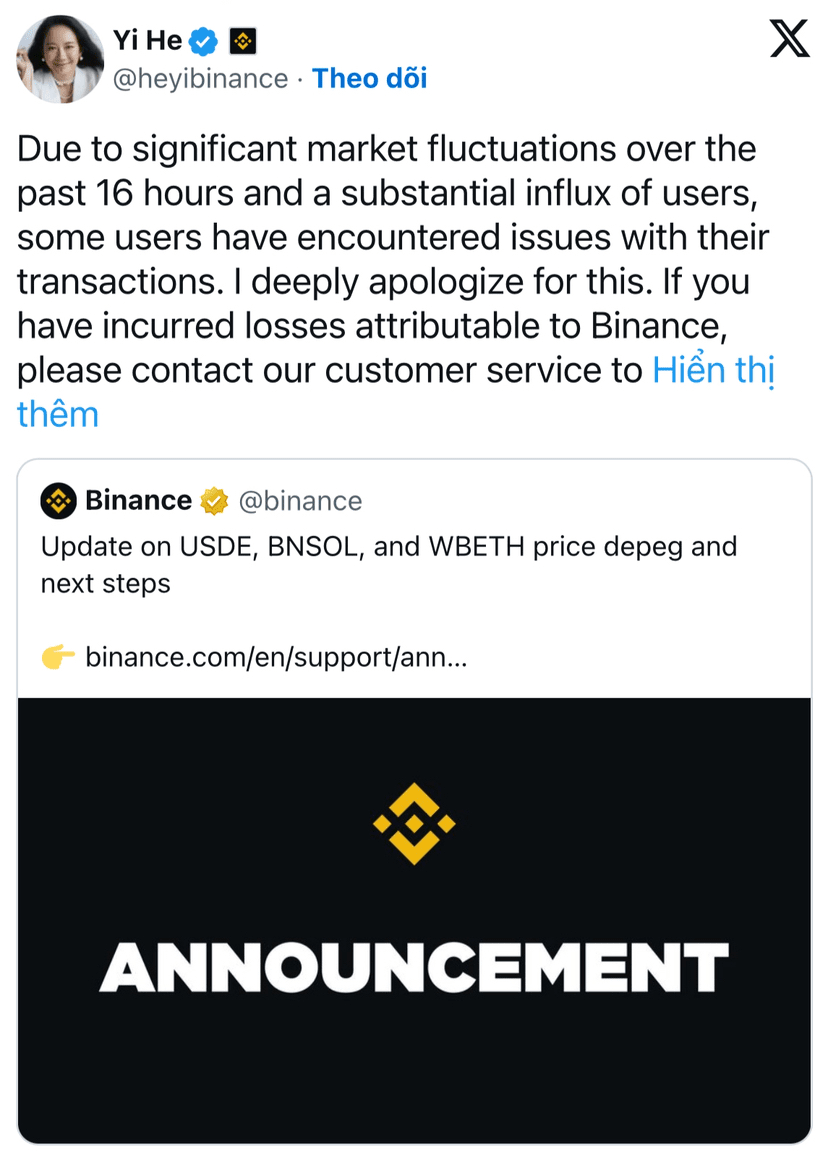The height and width of the screenshot is (1151, 828).
Task: Click the yellow Binance logo in banner
Action: click(x=414, y=823)
